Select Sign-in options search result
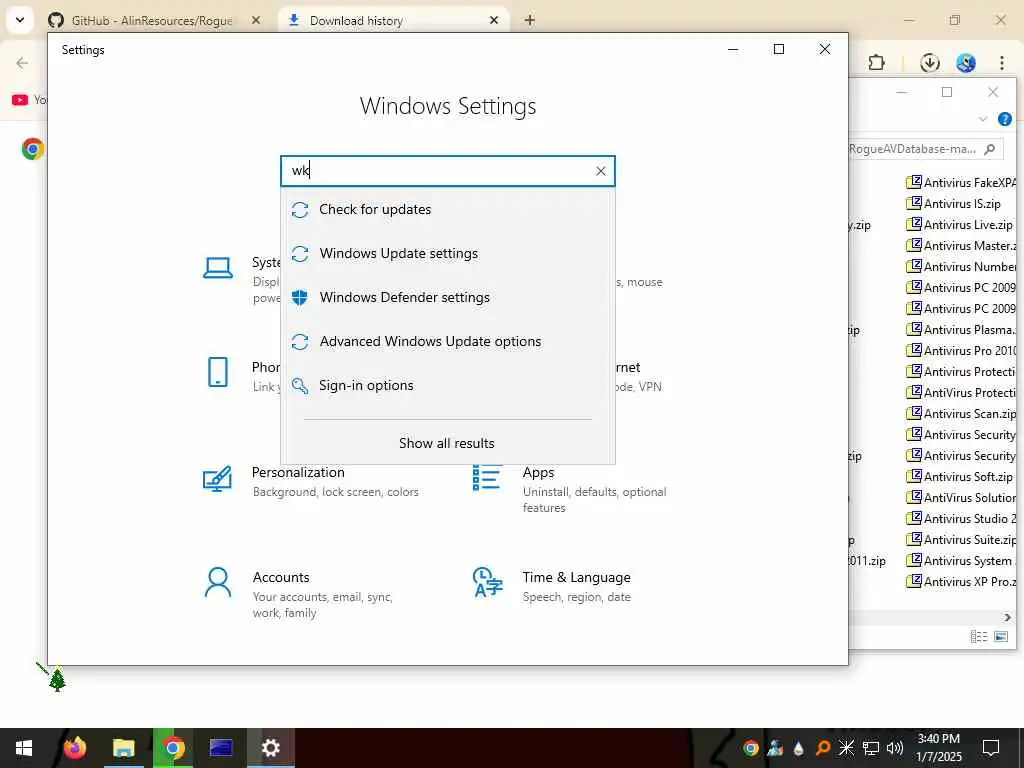1024x768 pixels. point(447,385)
